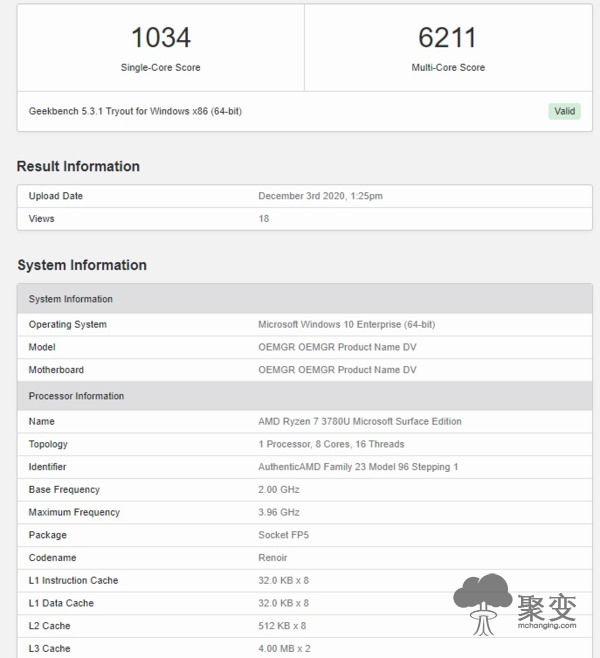600x658 pixels.
Task: Select L1 Instruction Cache value 32.0 KB x 8
Action: [284, 580]
